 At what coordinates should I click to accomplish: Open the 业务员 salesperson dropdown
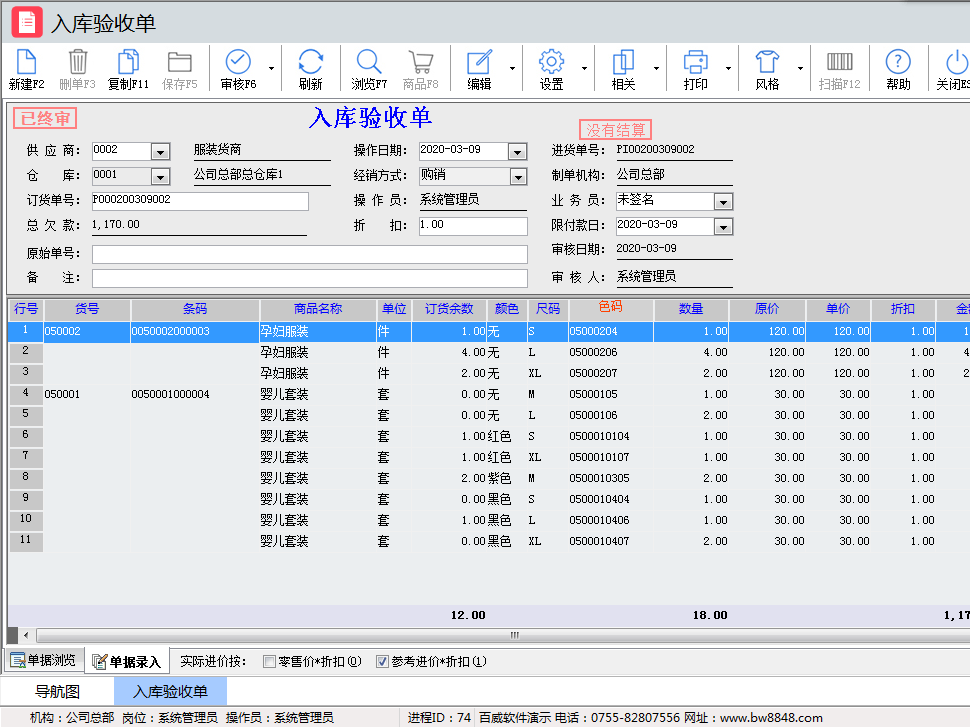[x=723, y=201]
